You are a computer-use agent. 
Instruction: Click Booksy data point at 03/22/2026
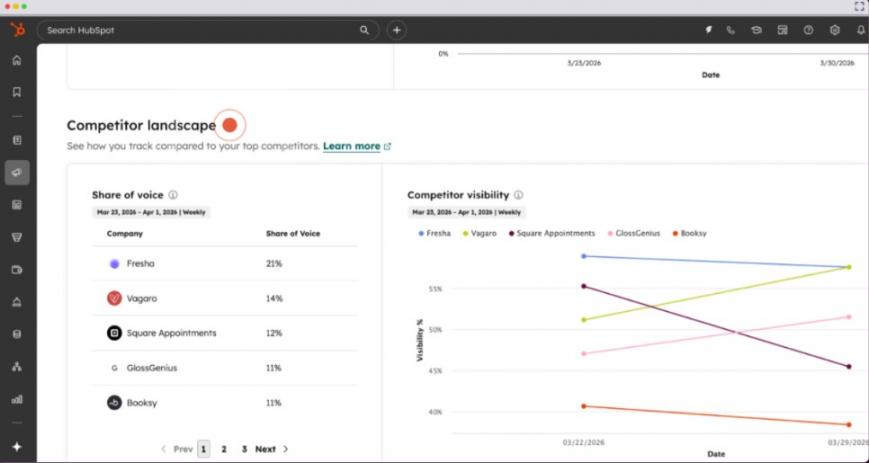(x=584, y=406)
